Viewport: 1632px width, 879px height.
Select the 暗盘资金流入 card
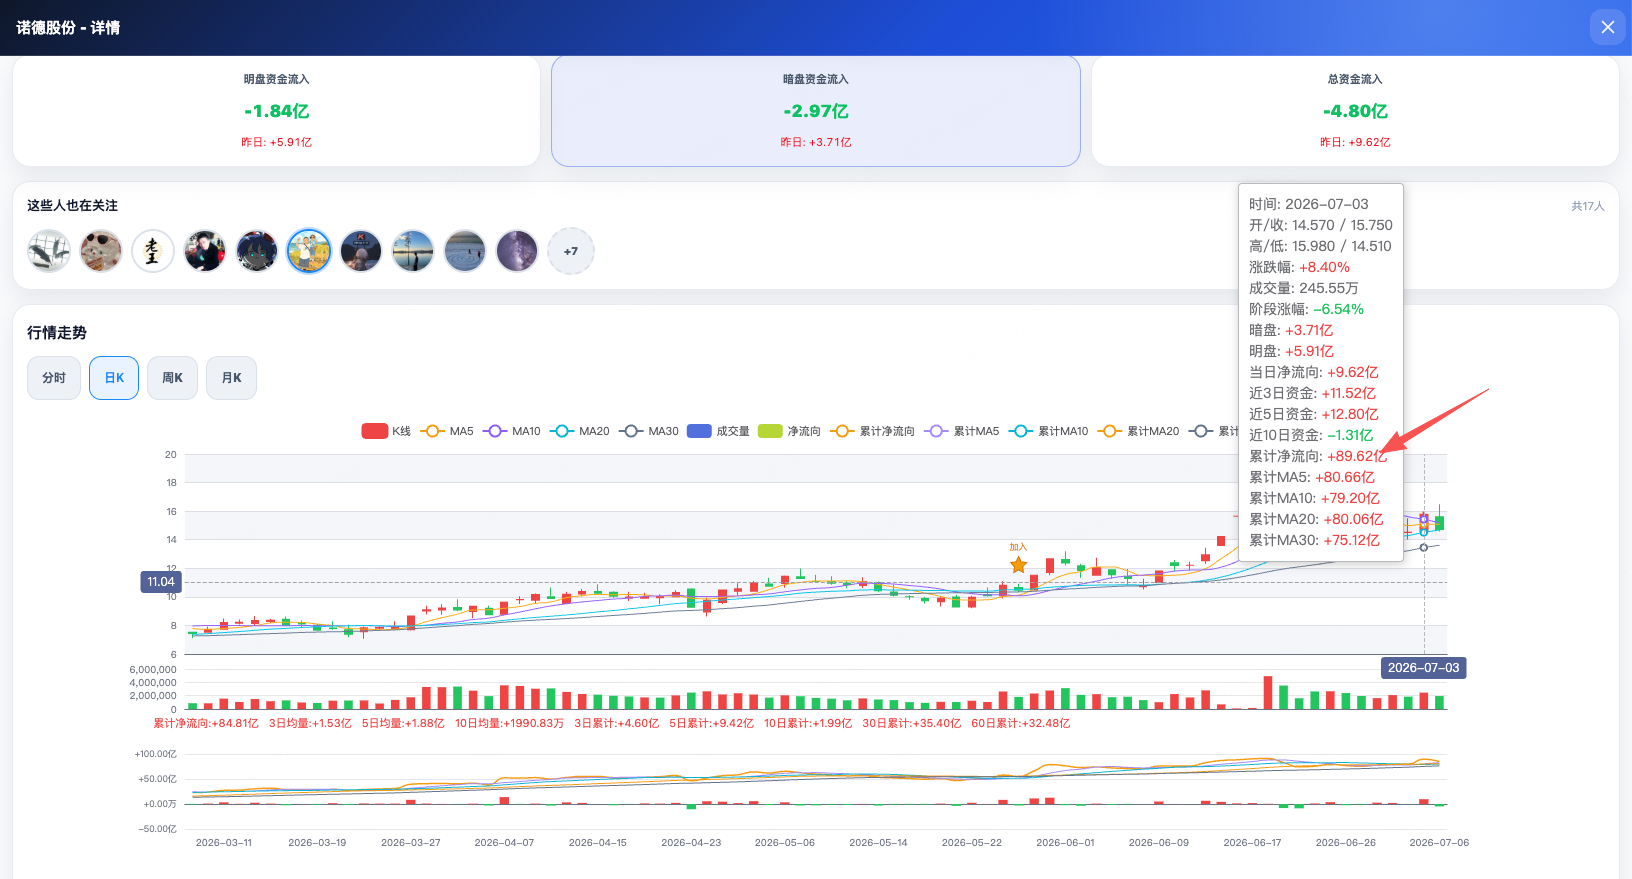coord(816,111)
